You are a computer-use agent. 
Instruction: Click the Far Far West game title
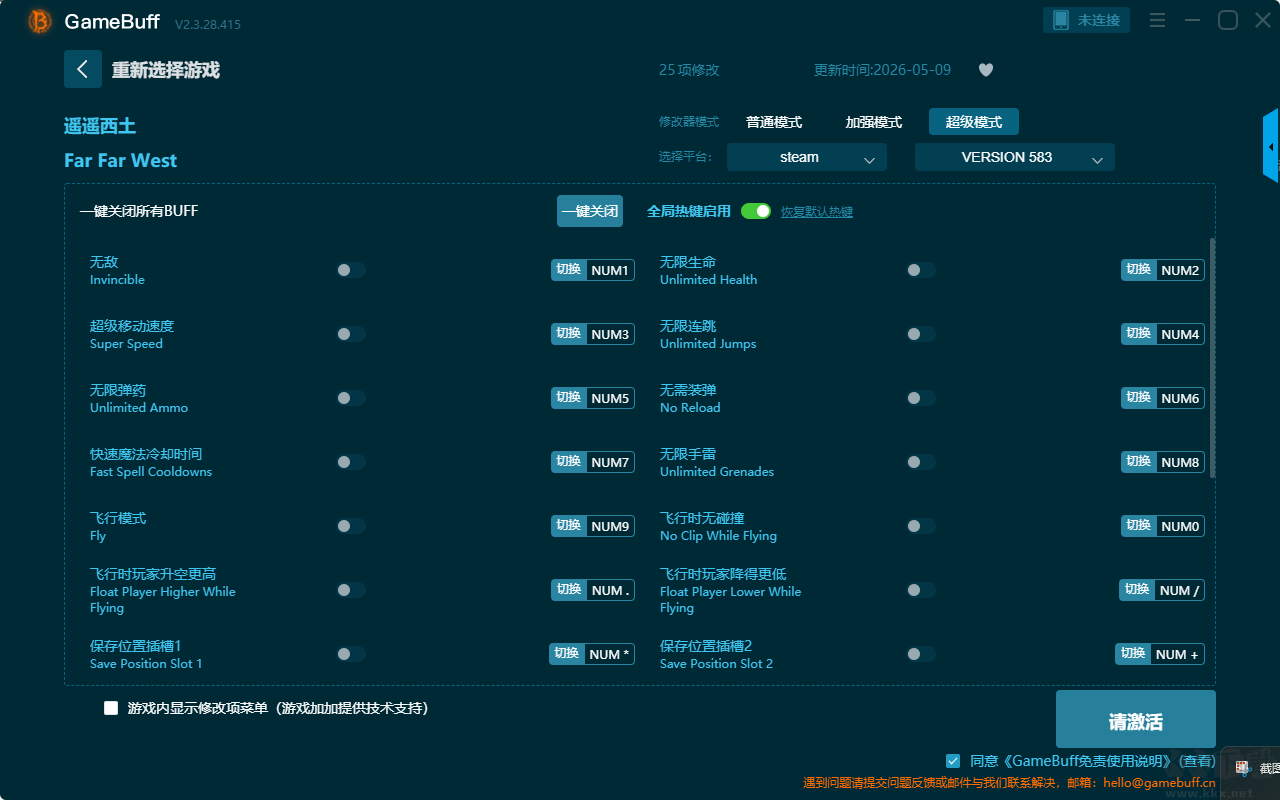click(120, 160)
